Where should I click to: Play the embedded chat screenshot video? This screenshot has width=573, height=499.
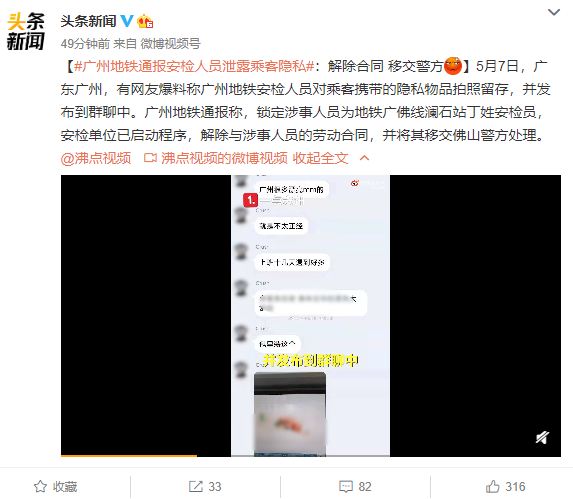(x=311, y=316)
